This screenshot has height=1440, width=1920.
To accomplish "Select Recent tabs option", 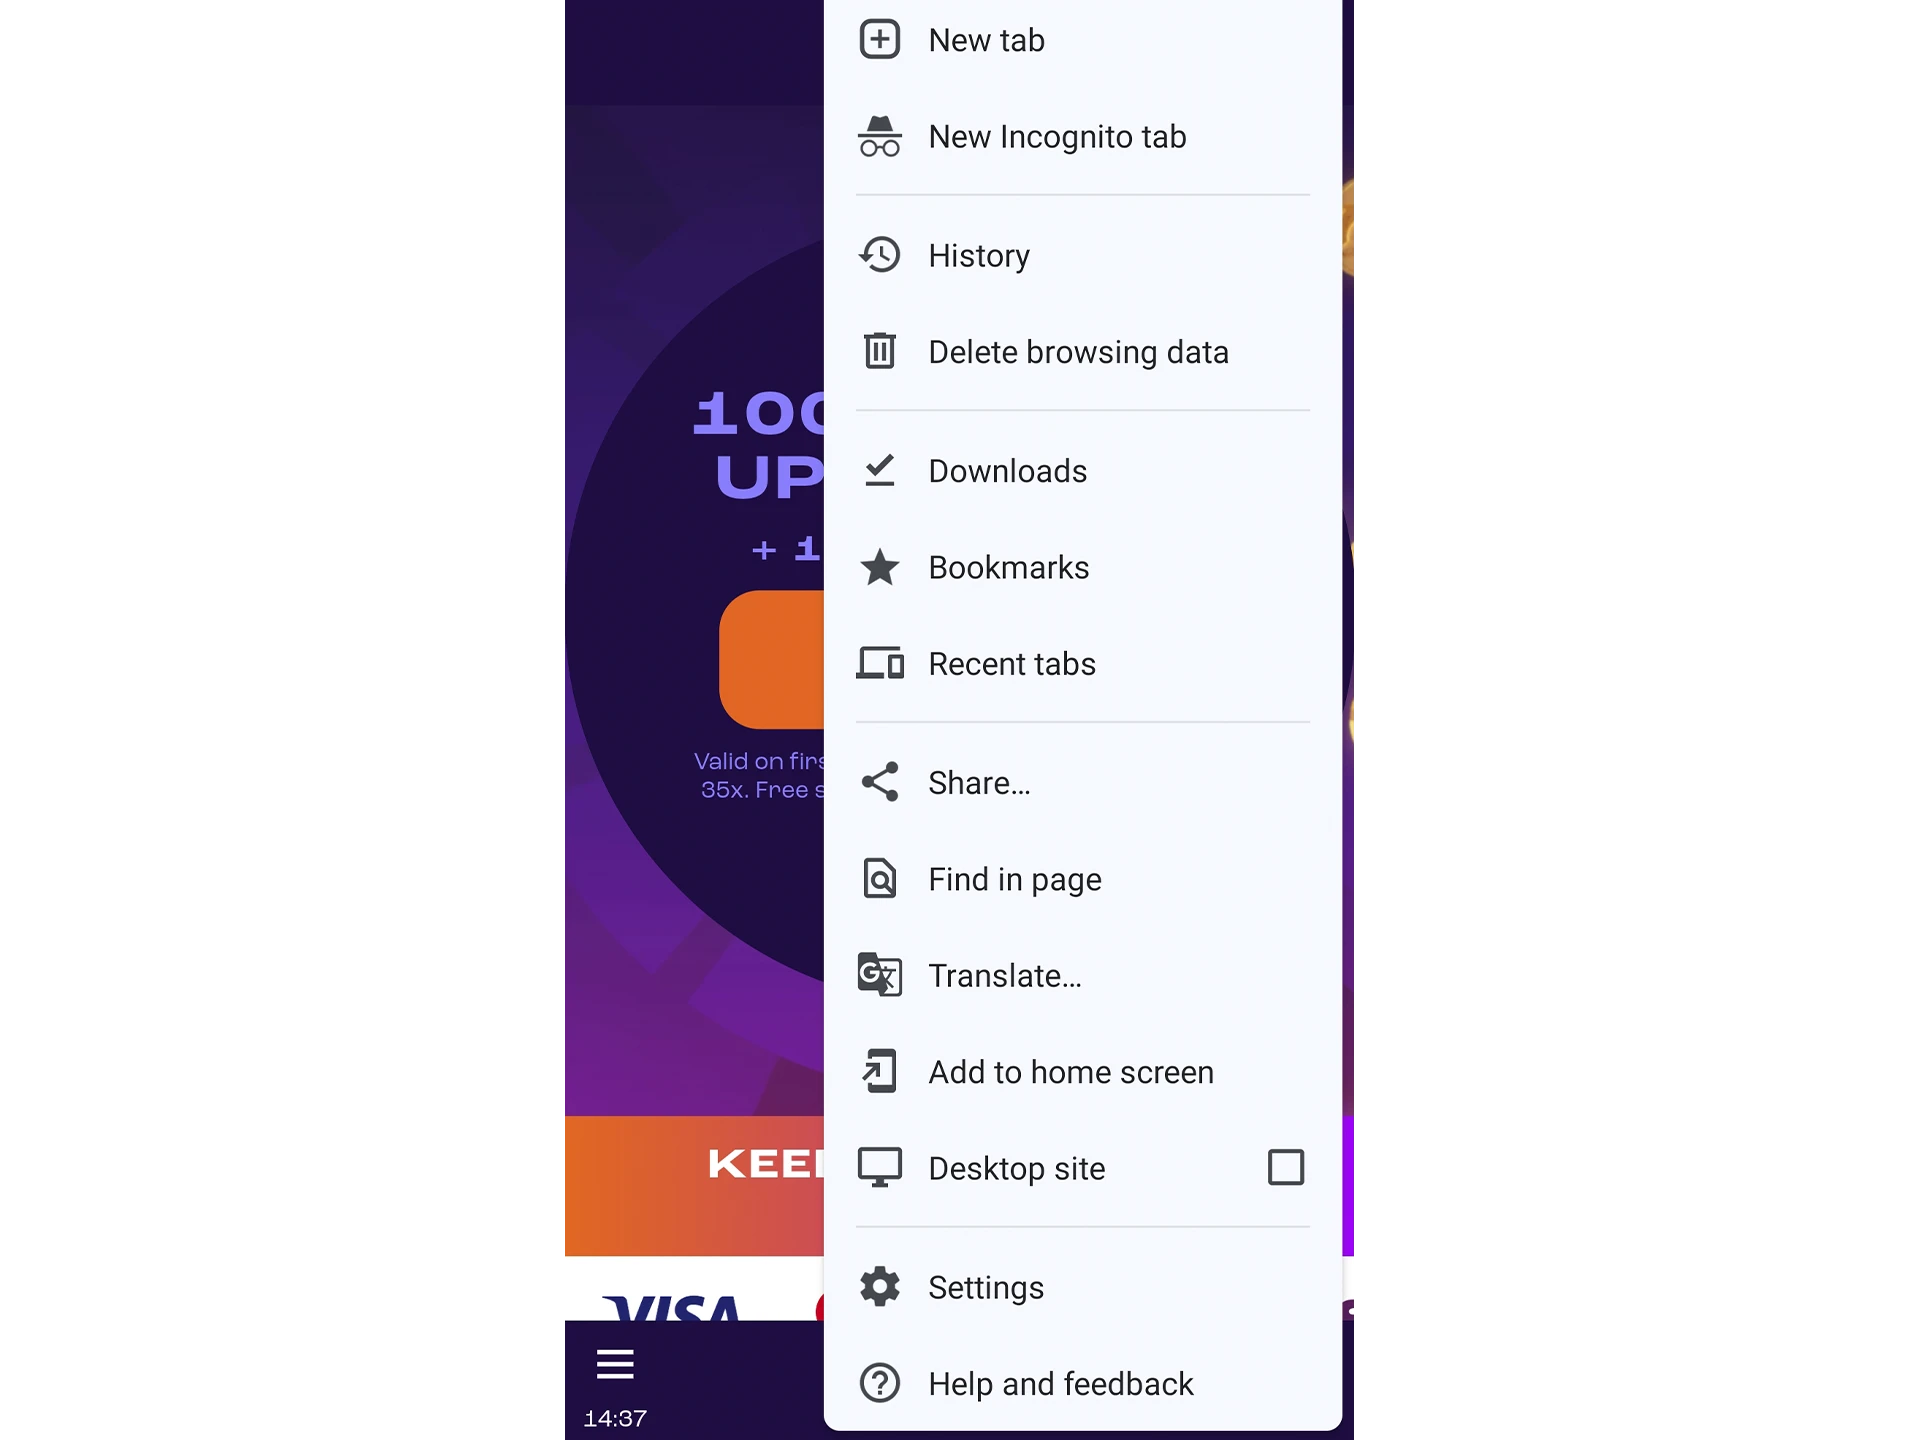I will 1011,663.
